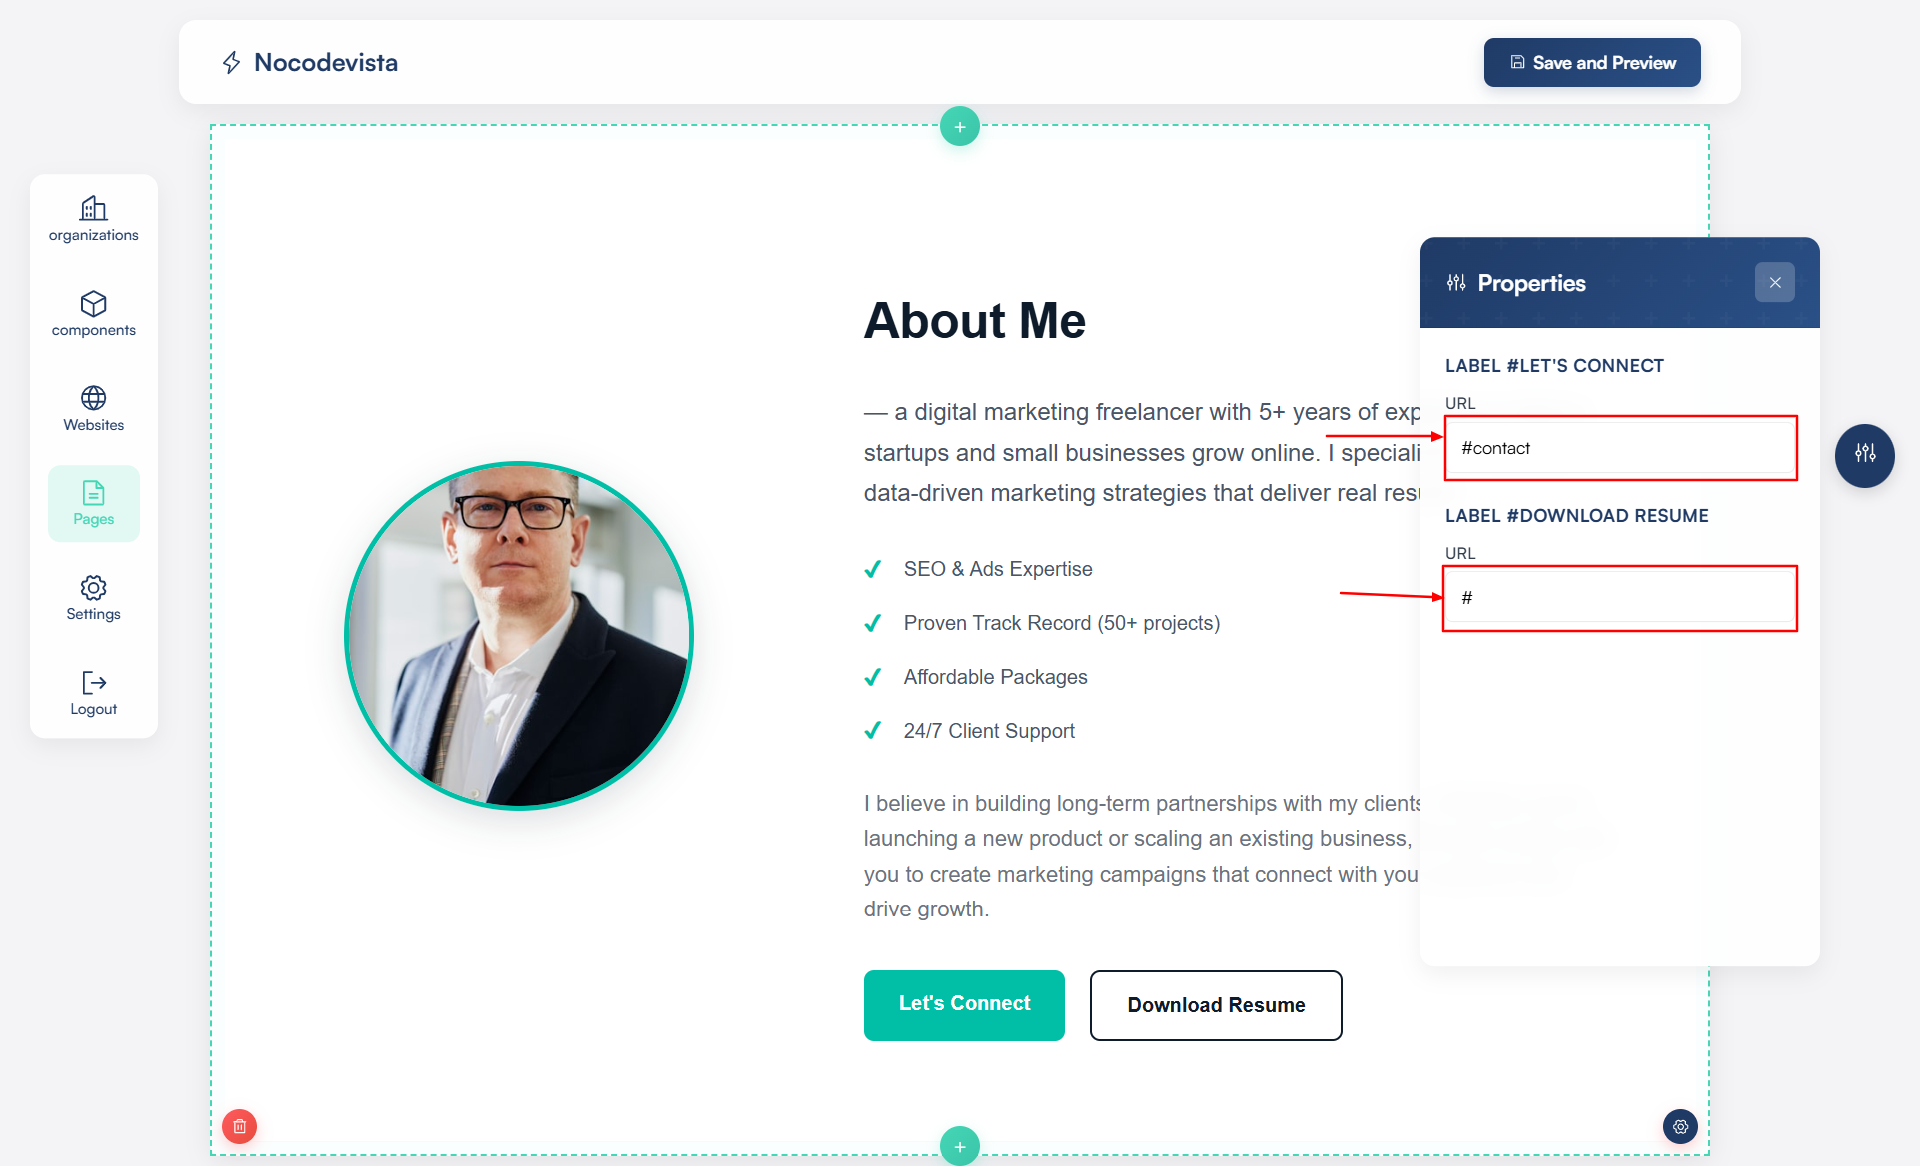
Task: Click the Let's Connect URL field
Action: click(1620, 448)
